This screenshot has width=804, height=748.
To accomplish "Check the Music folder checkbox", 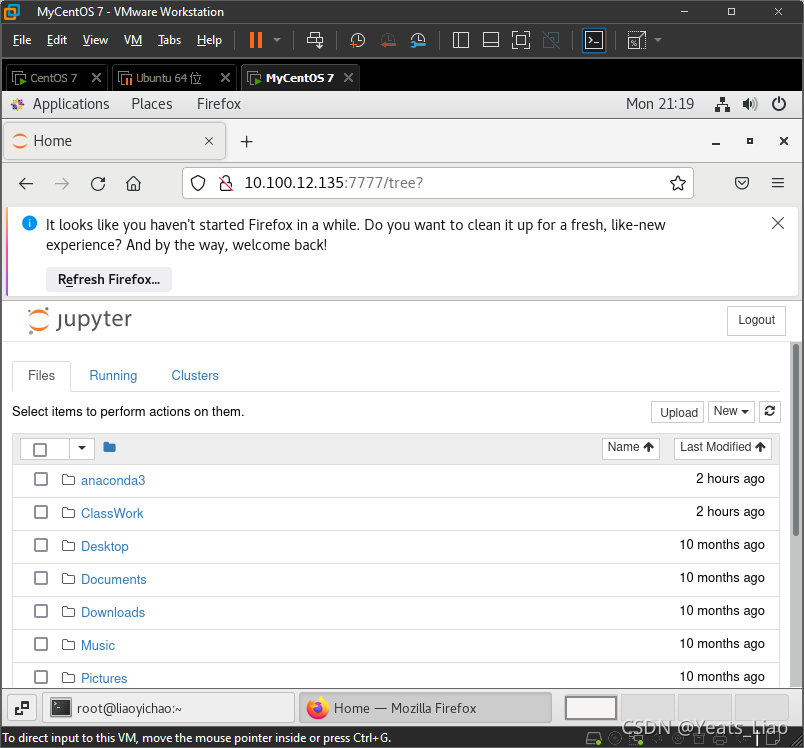I will (41, 644).
